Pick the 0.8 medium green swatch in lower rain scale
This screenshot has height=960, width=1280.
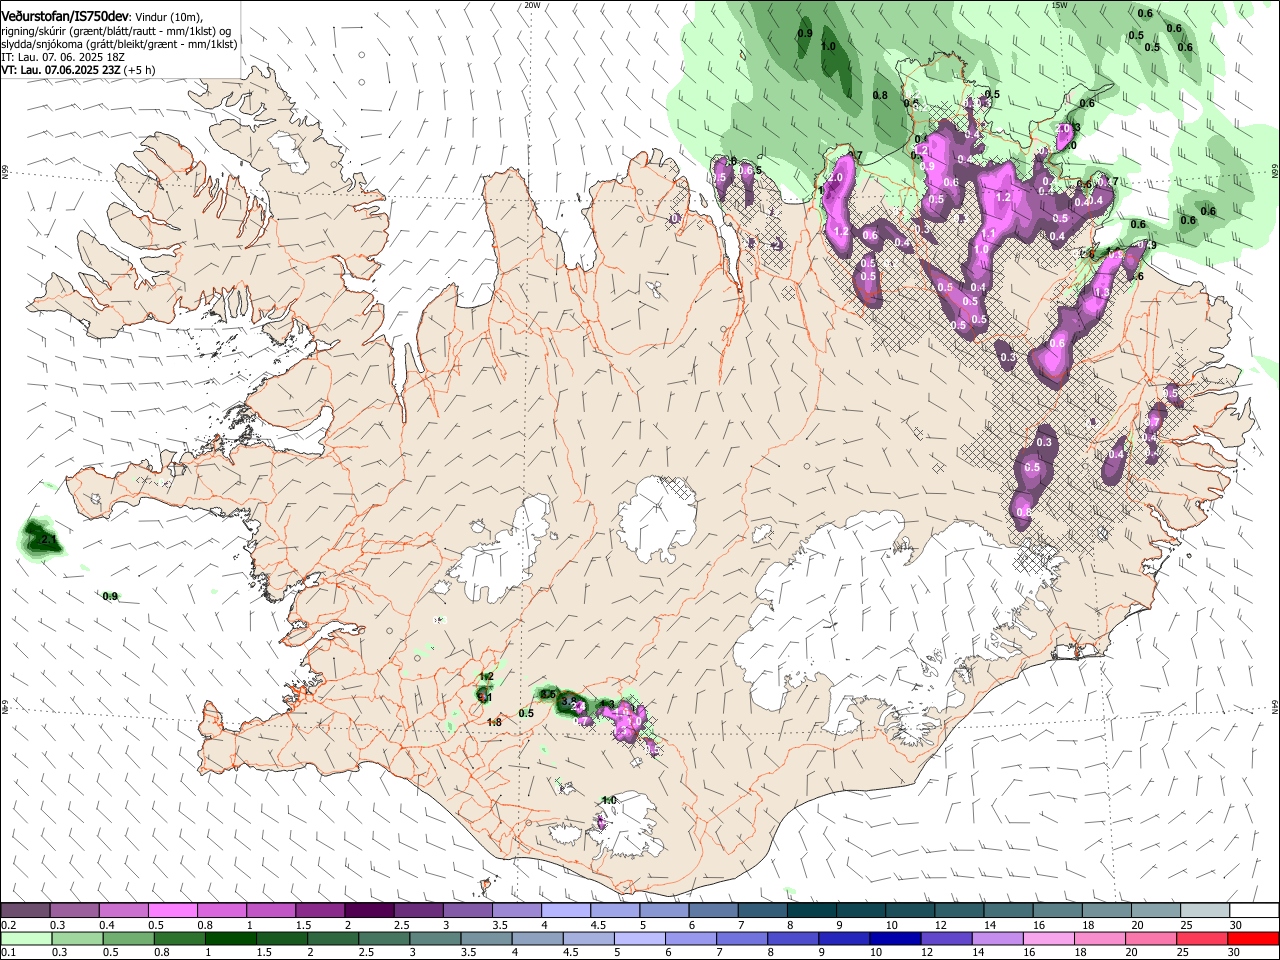pyautogui.click(x=180, y=938)
